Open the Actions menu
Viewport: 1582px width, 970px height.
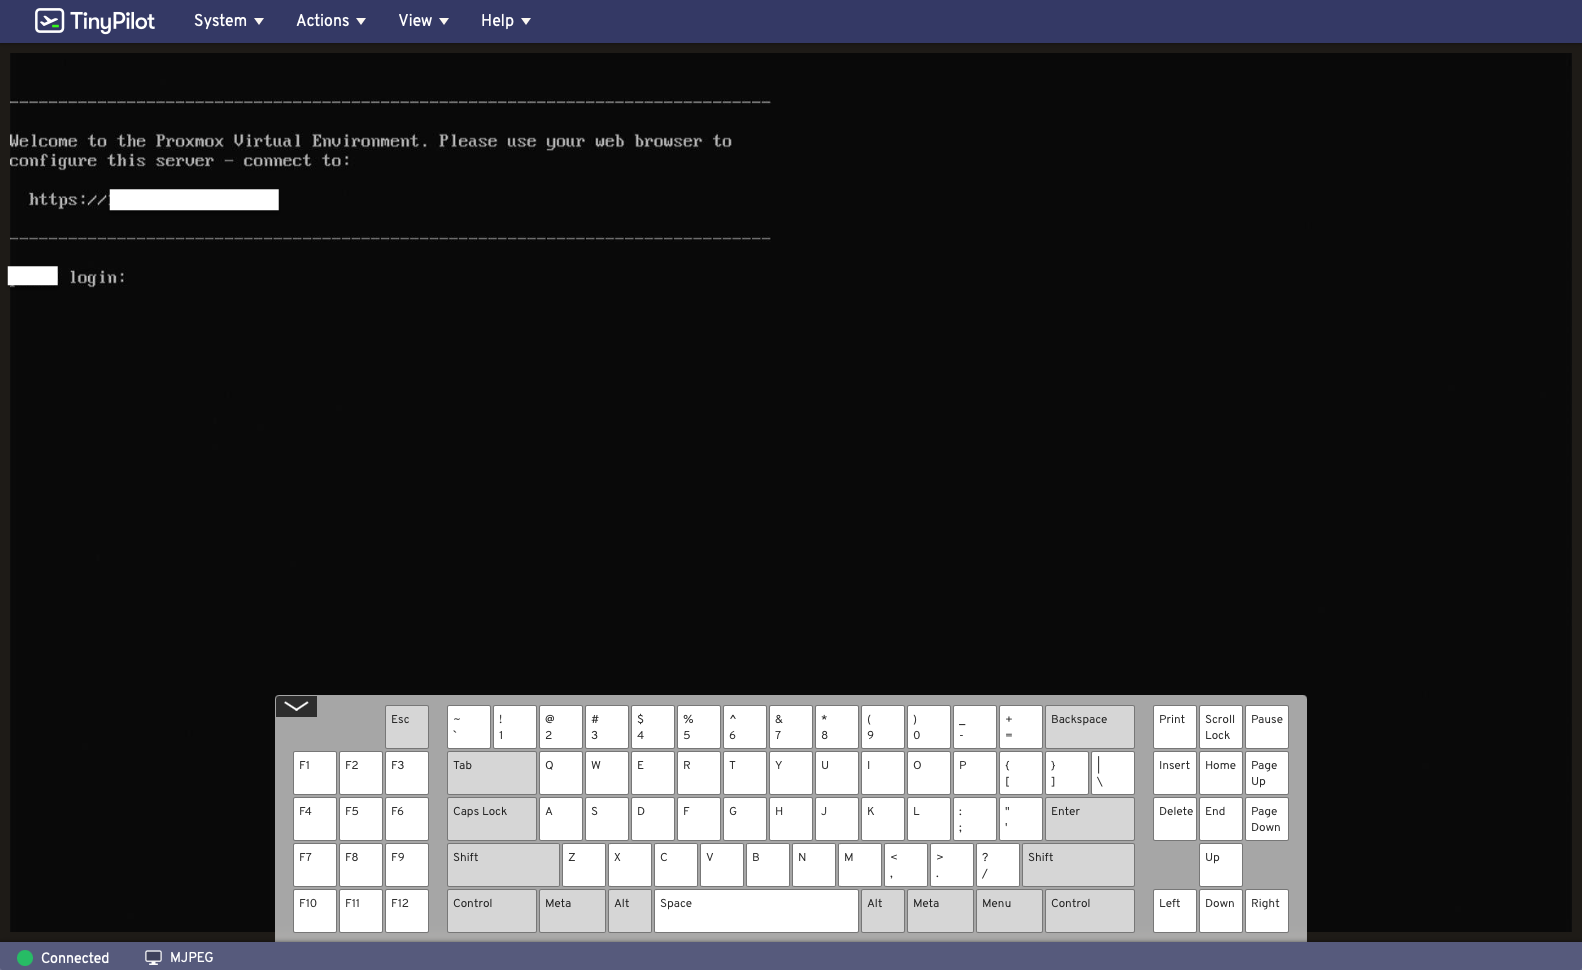tap(331, 21)
